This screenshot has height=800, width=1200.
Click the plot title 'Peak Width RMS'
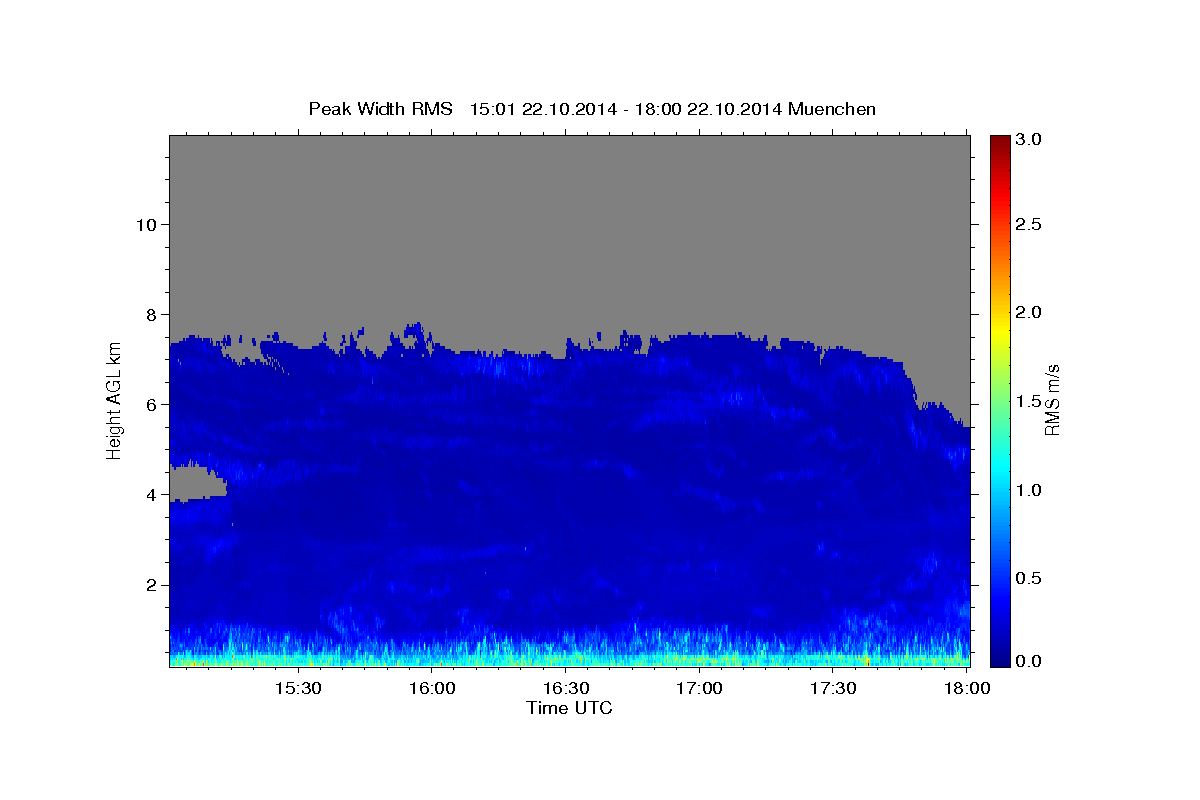coord(380,109)
